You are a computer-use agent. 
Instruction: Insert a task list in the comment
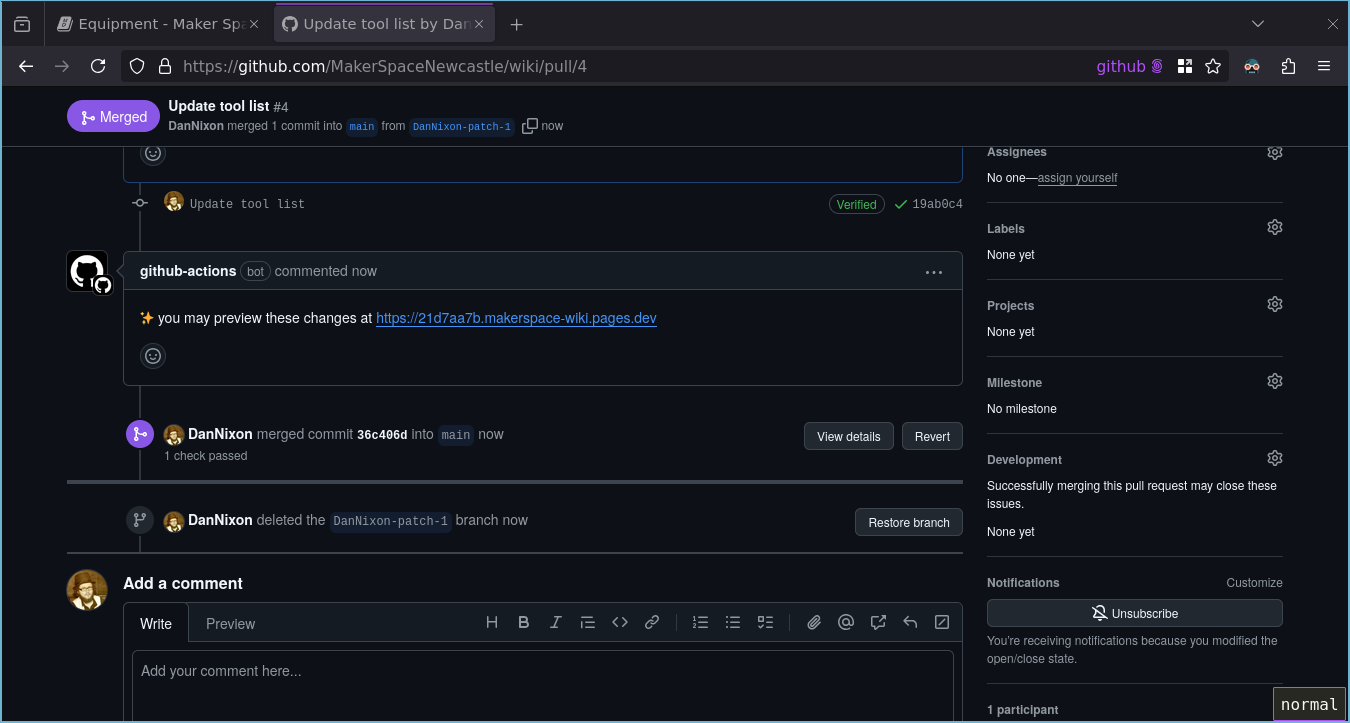coord(765,622)
